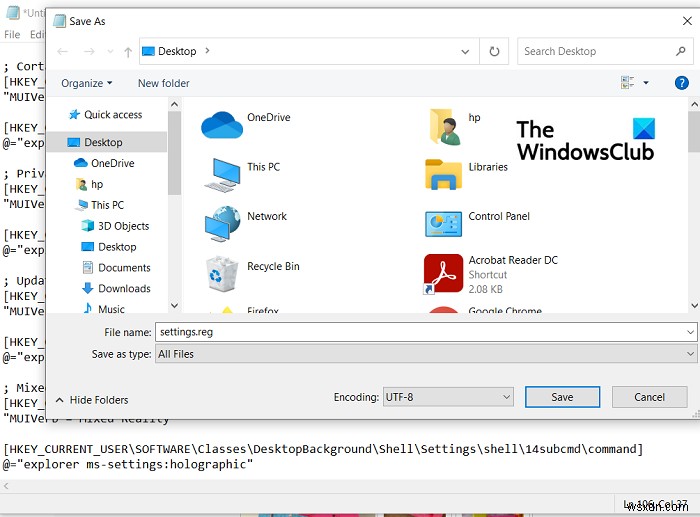Select the highlighted Desktop item in the sidebar
This screenshot has width=700, height=517.
click(x=107, y=142)
